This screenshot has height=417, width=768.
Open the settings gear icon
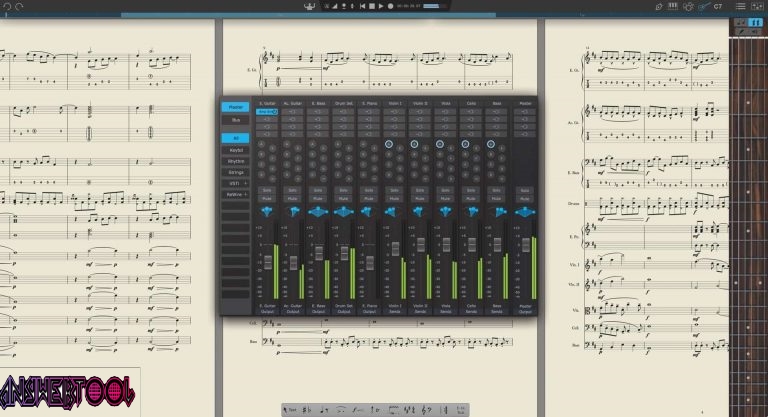[689, 6]
